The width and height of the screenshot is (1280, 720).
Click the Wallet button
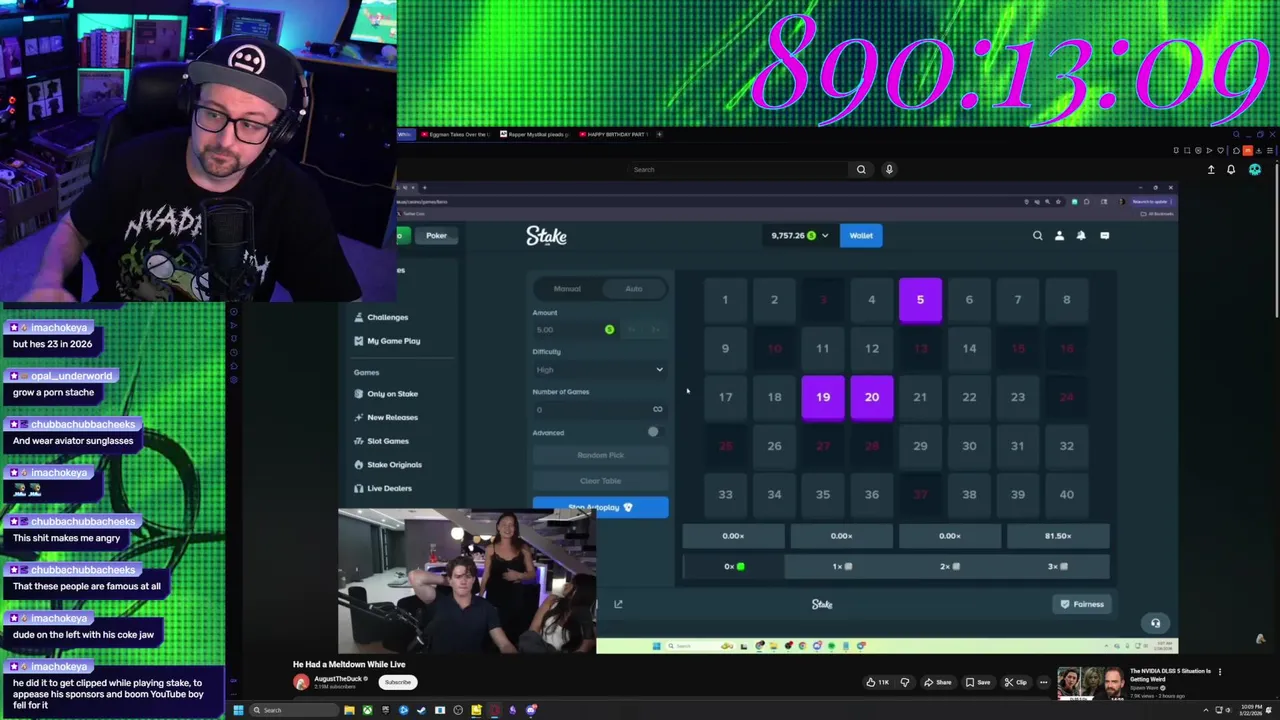click(861, 236)
